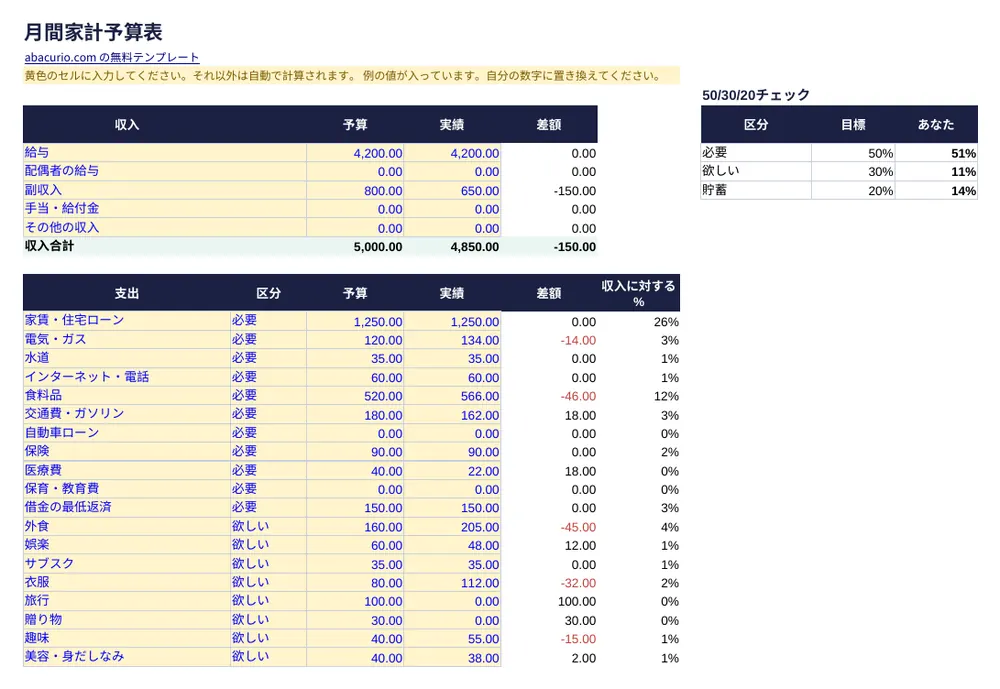
Task: Click the 貯蓄 あなた value 14%
Action: pos(936,190)
